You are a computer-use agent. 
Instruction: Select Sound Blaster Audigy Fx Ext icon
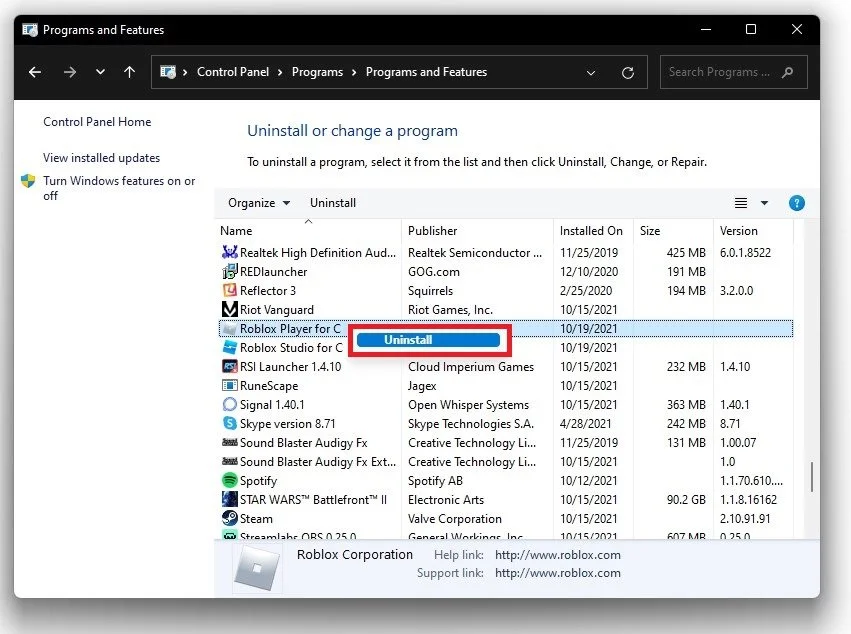[230, 461]
